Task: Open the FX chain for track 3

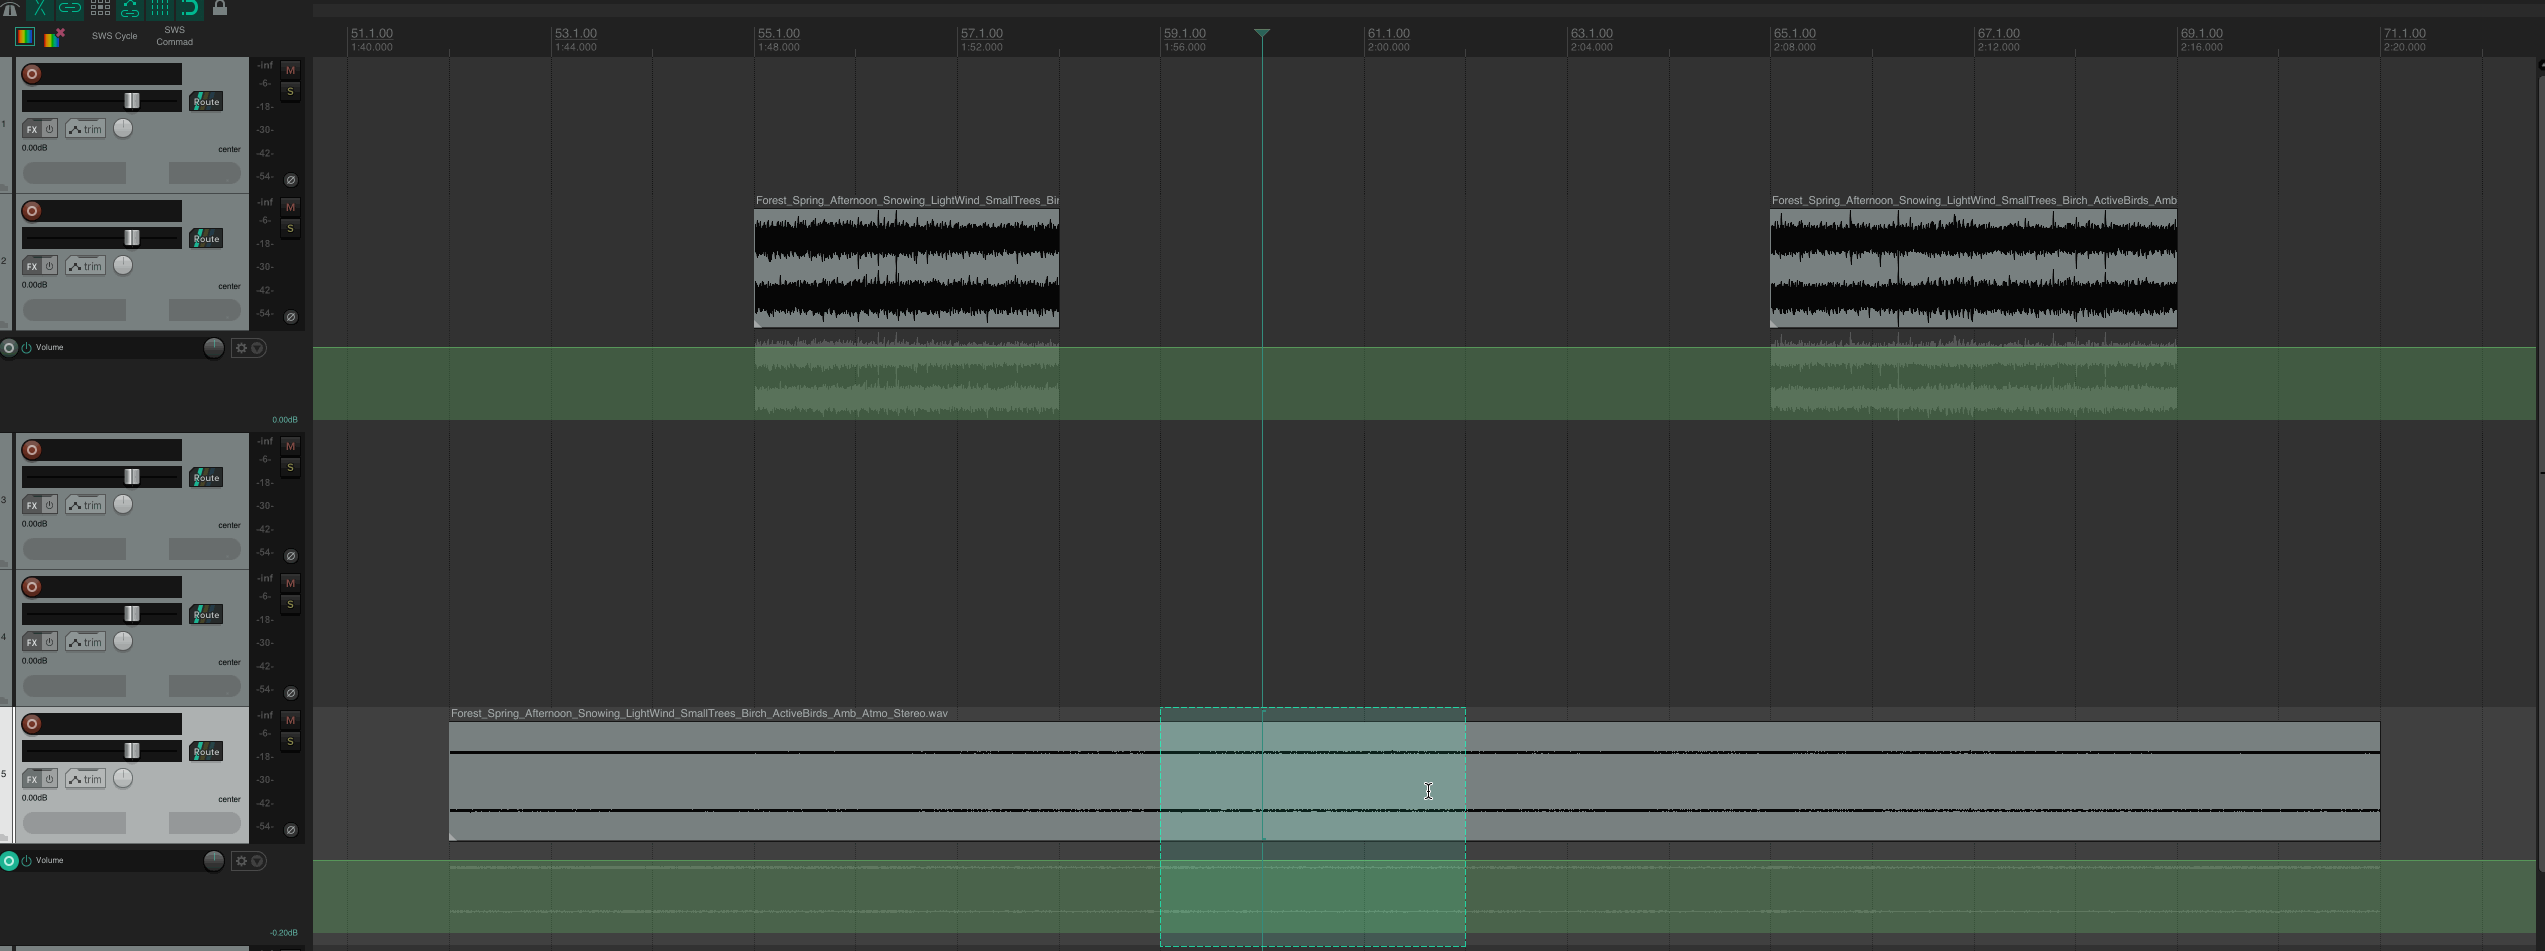Action: click(32, 505)
